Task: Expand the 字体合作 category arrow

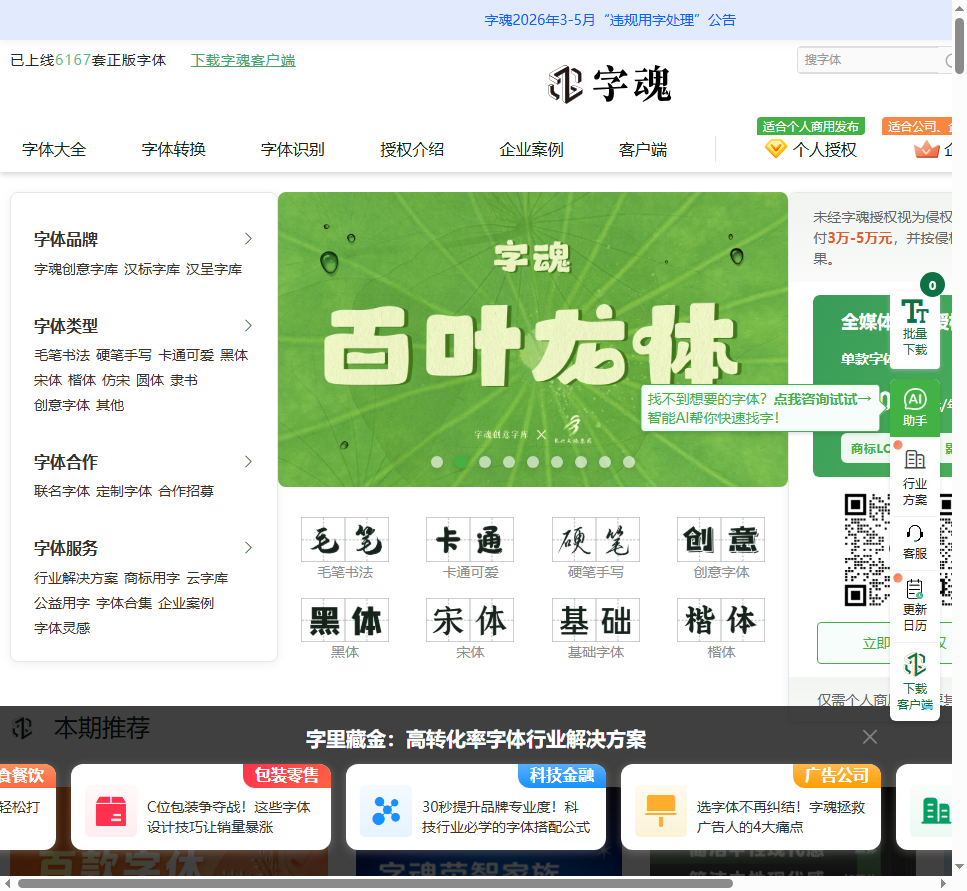Action: click(248, 462)
